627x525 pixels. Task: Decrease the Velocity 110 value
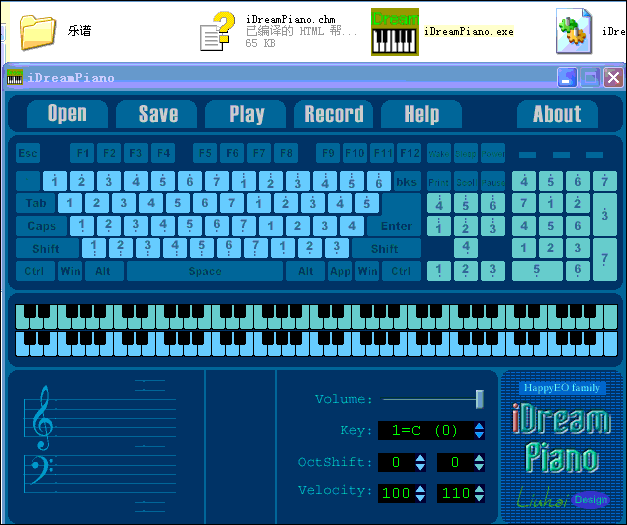[x=479, y=497]
